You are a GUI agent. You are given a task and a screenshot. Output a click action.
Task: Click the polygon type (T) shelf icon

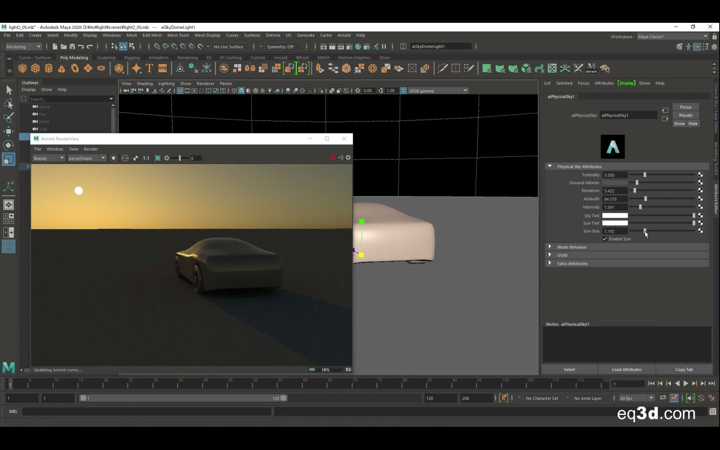point(149,69)
